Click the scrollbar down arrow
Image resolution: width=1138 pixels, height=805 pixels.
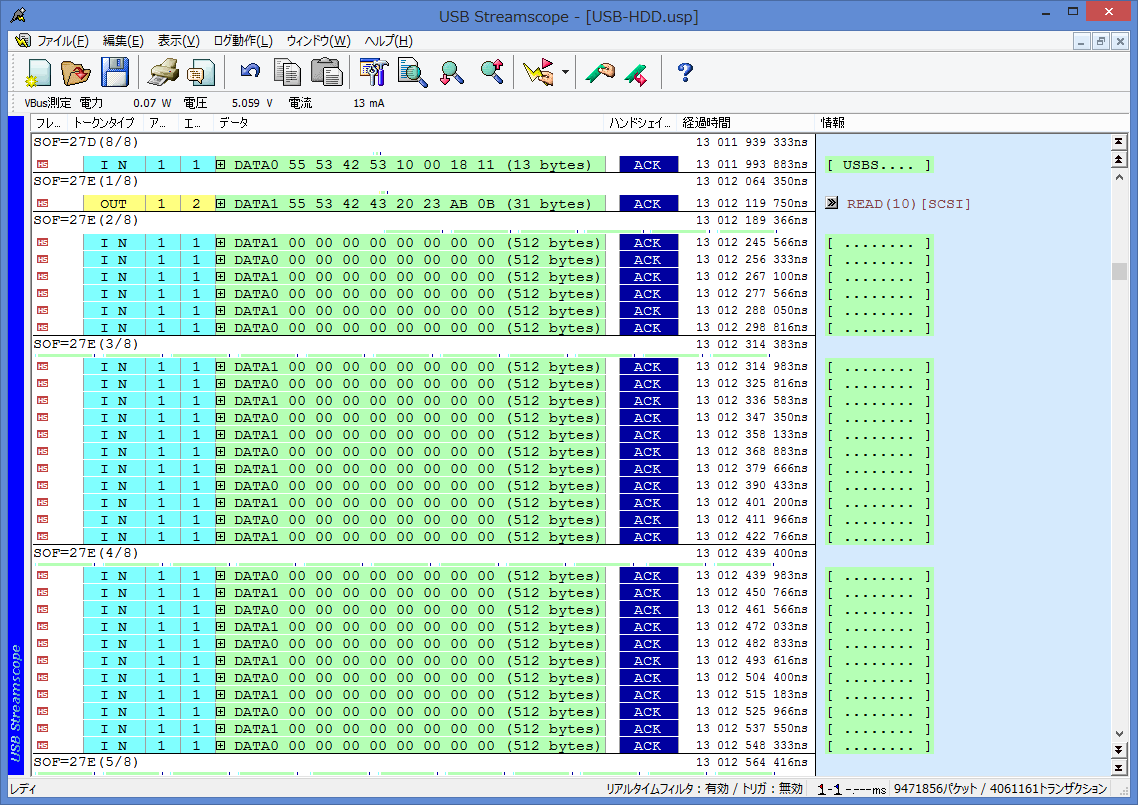click(1118, 733)
